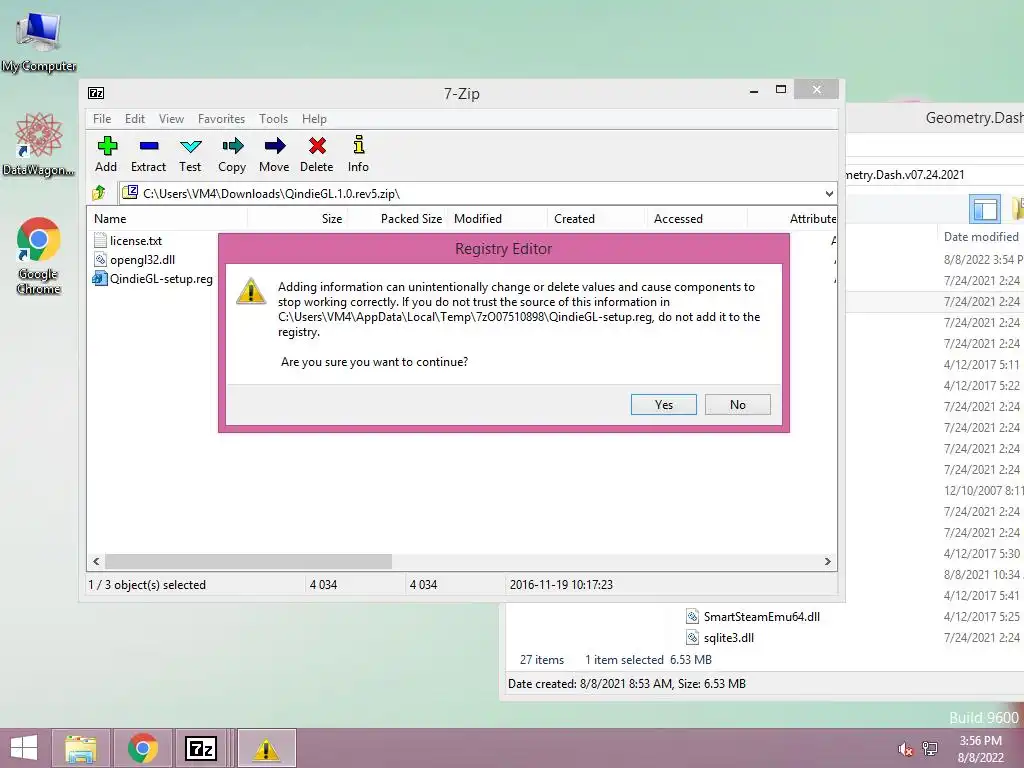Sort by the Name column header

(167, 219)
